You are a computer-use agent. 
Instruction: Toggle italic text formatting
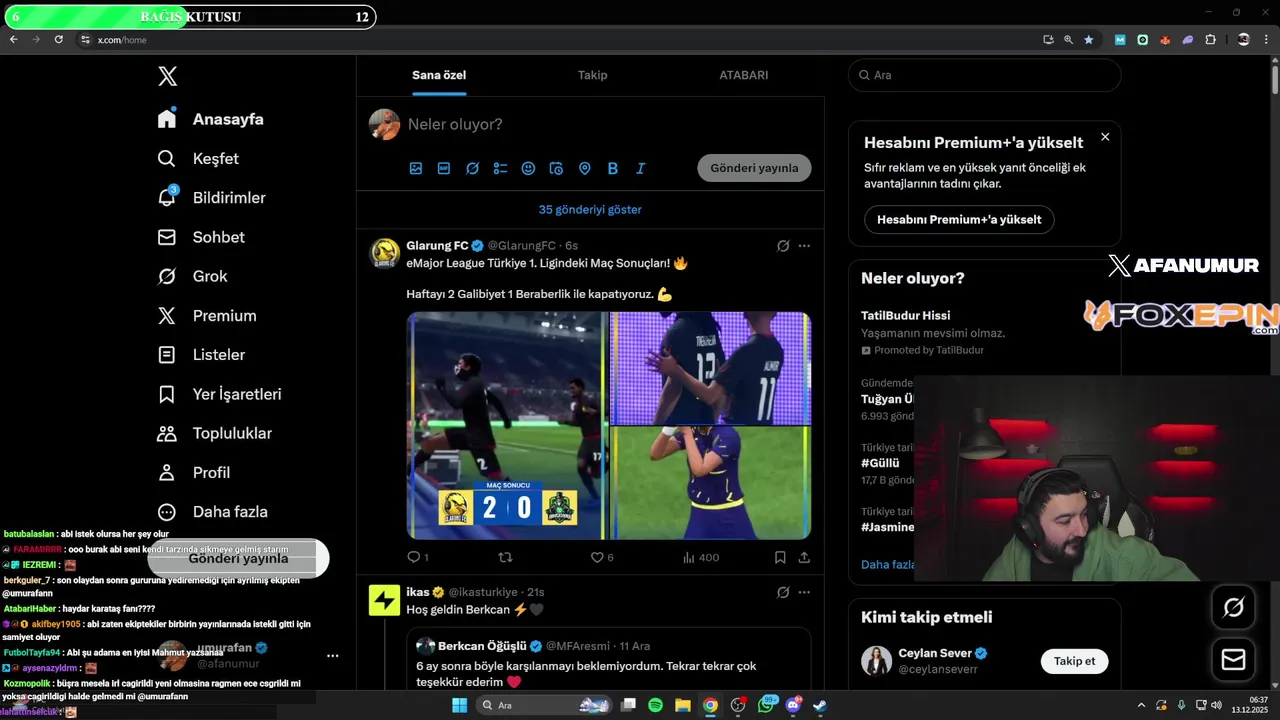[641, 168]
